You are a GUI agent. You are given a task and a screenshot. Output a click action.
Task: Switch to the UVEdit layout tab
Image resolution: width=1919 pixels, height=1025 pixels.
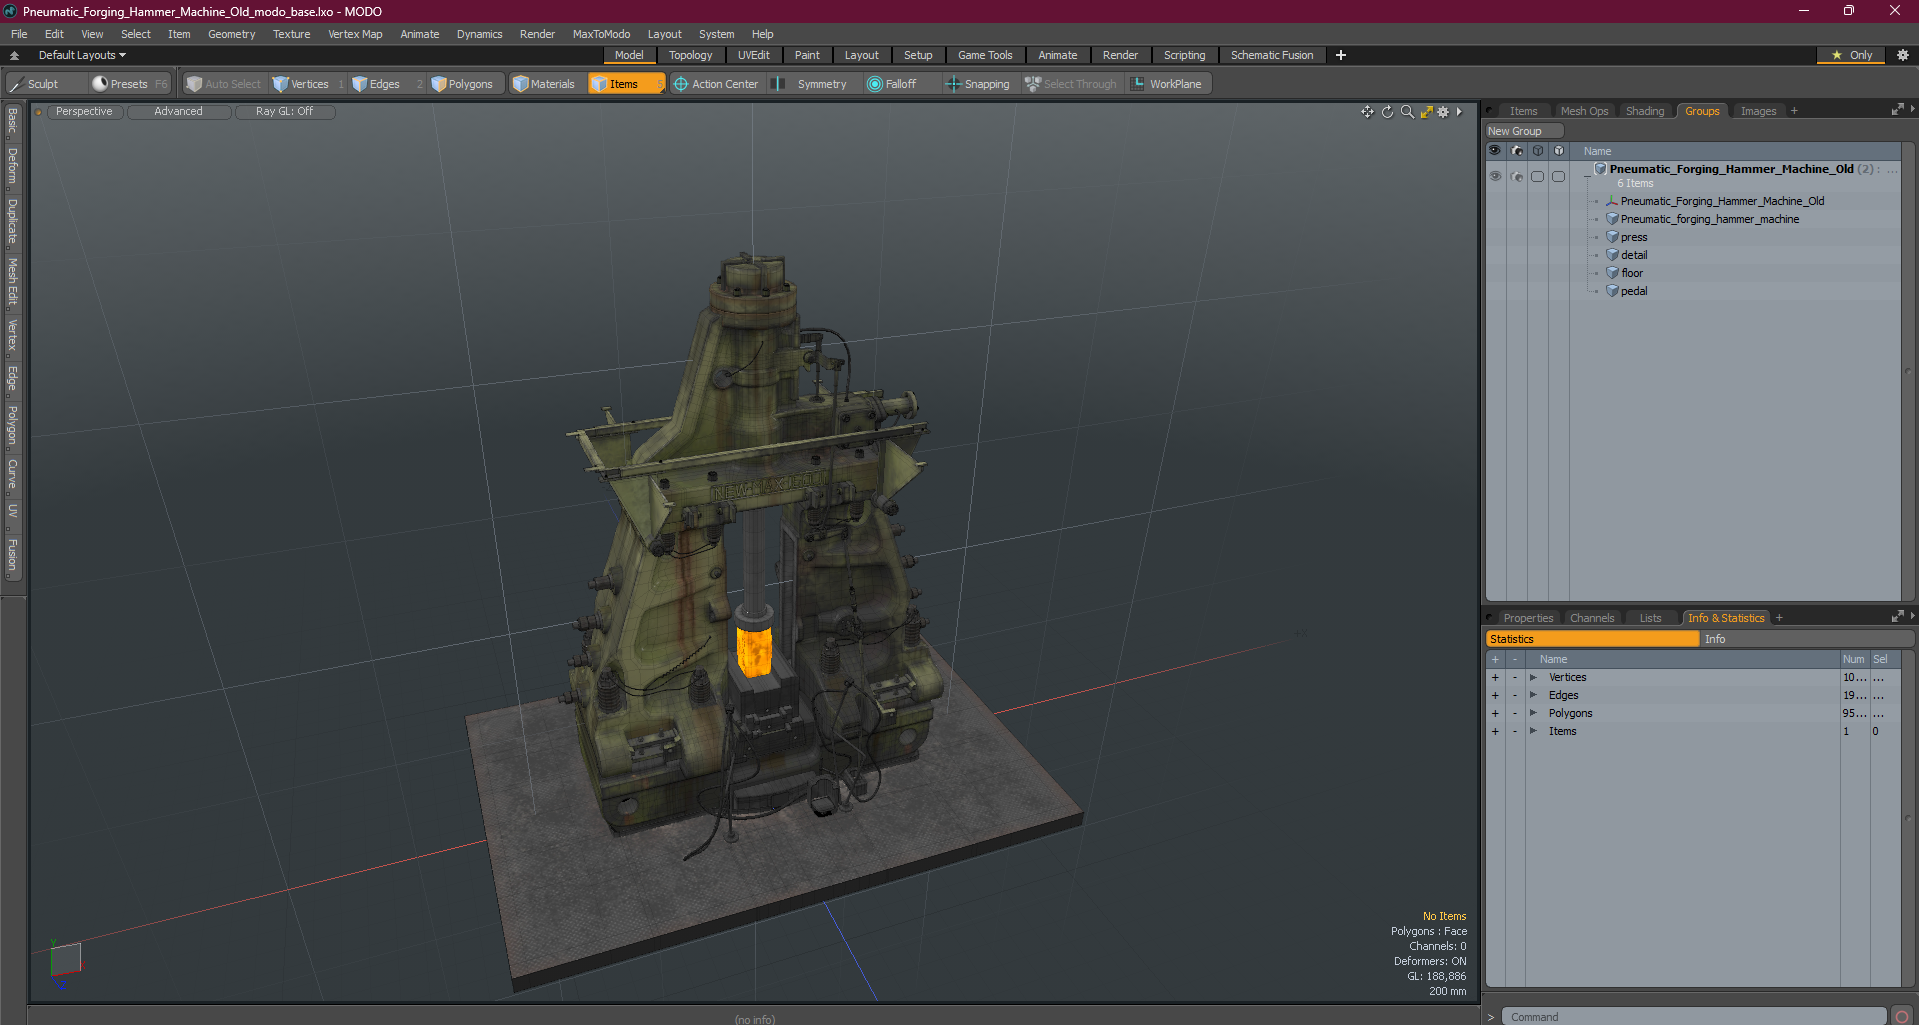(753, 55)
